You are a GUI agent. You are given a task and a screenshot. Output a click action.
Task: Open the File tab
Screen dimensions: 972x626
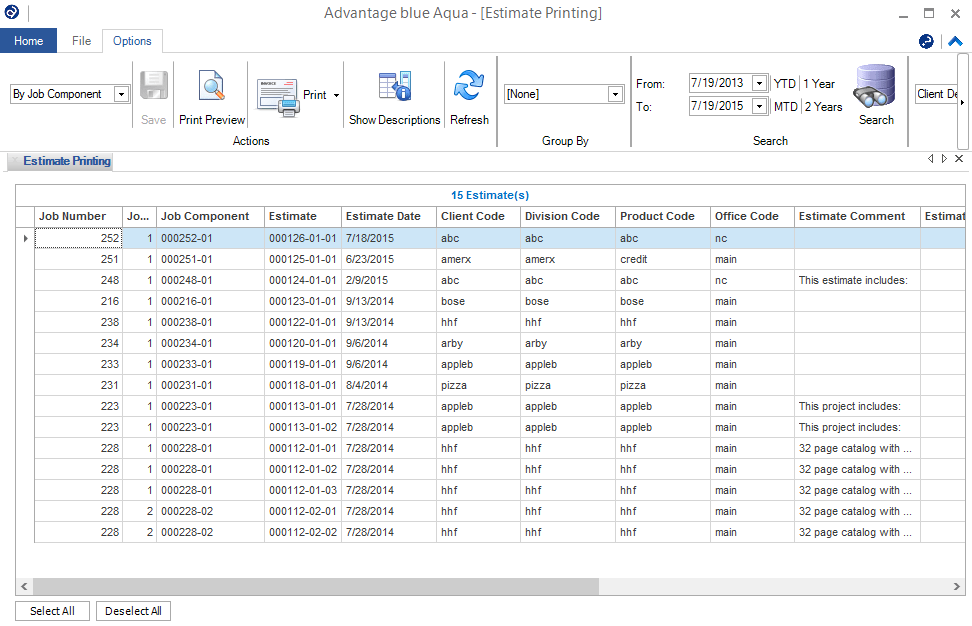(x=81, y=41)
